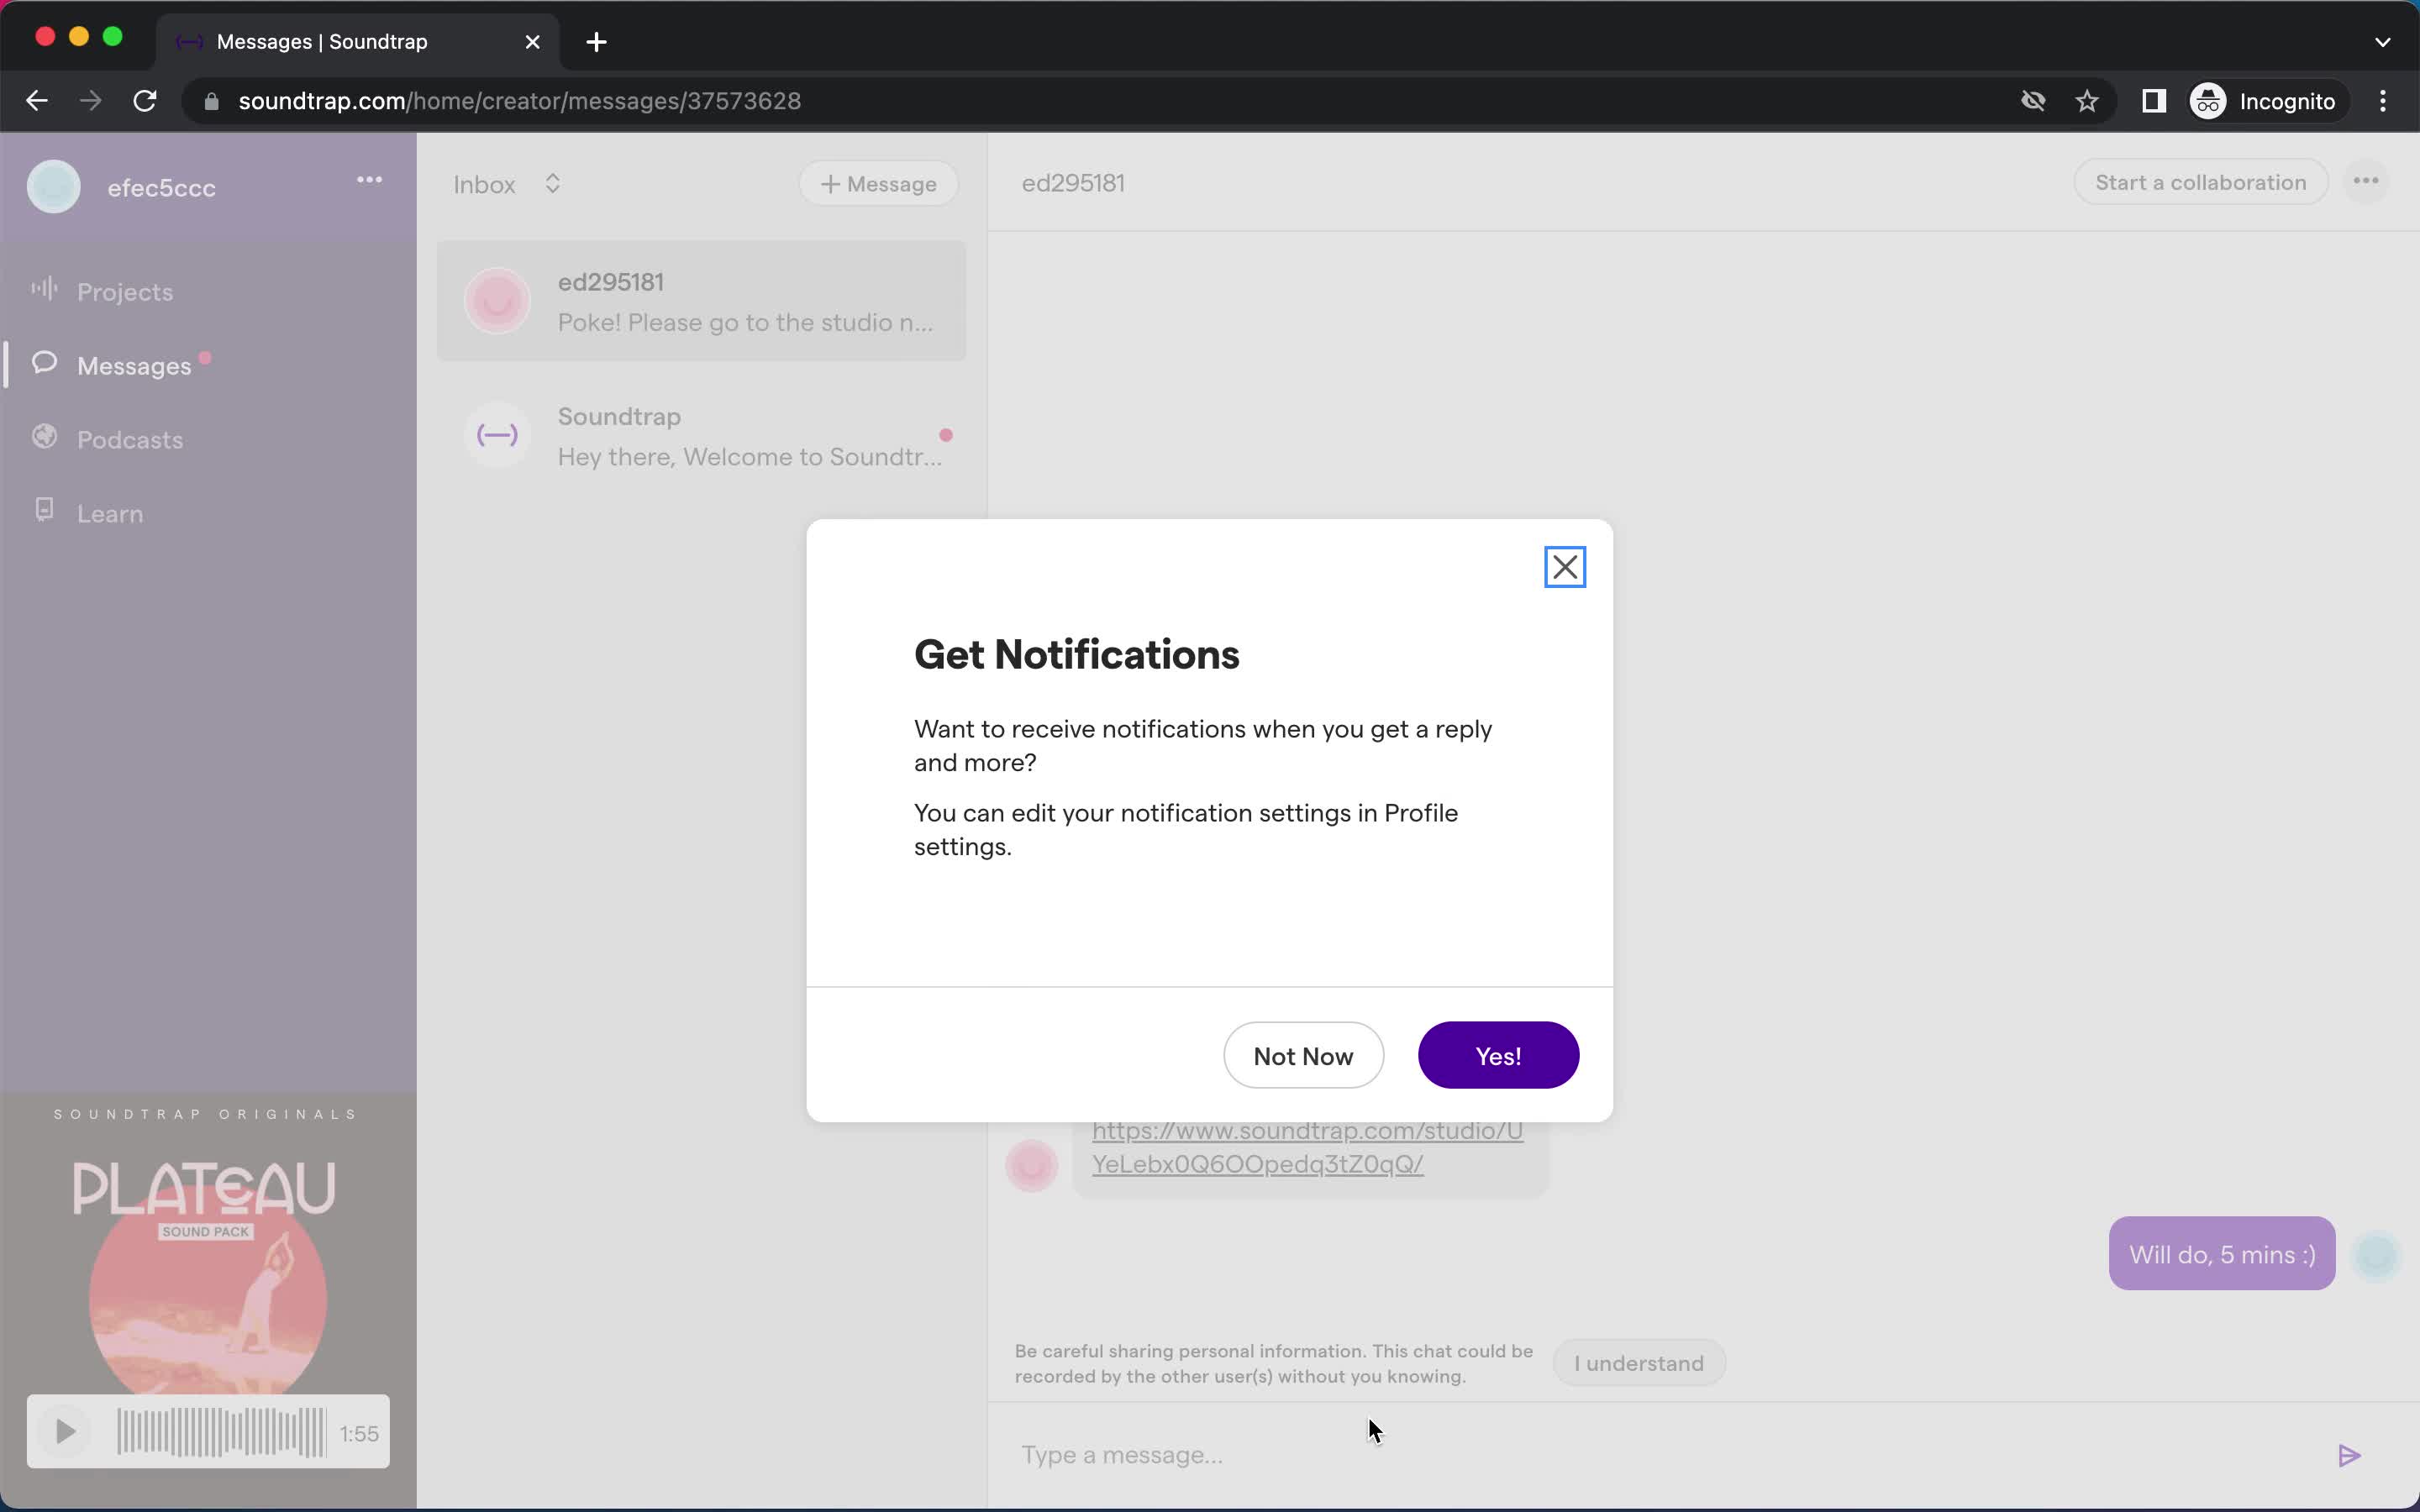Click the Podcasts icon in sidebar
Viewport: 2420px width, 1512px height.
(x=45, y=438)
